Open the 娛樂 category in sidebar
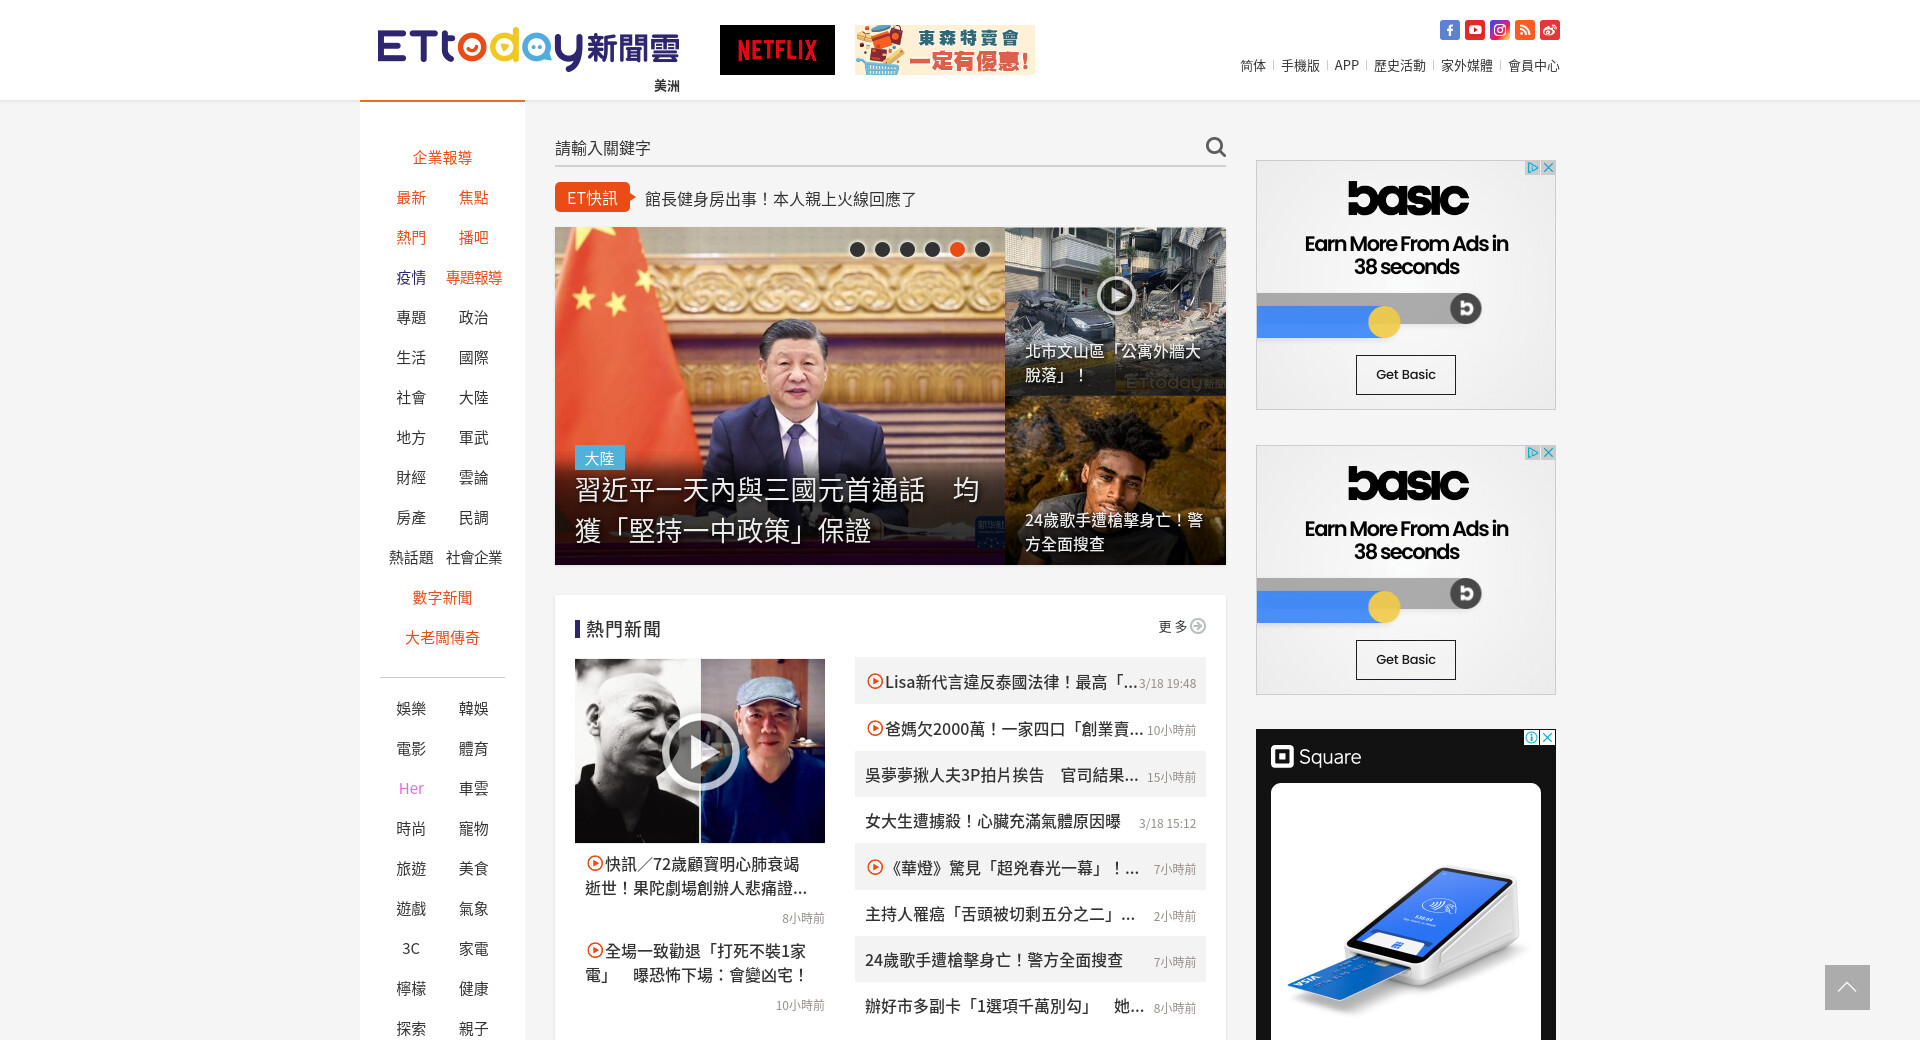Image resolution: width=1920 pixels, height=1040 pixels. click(411, 708)
